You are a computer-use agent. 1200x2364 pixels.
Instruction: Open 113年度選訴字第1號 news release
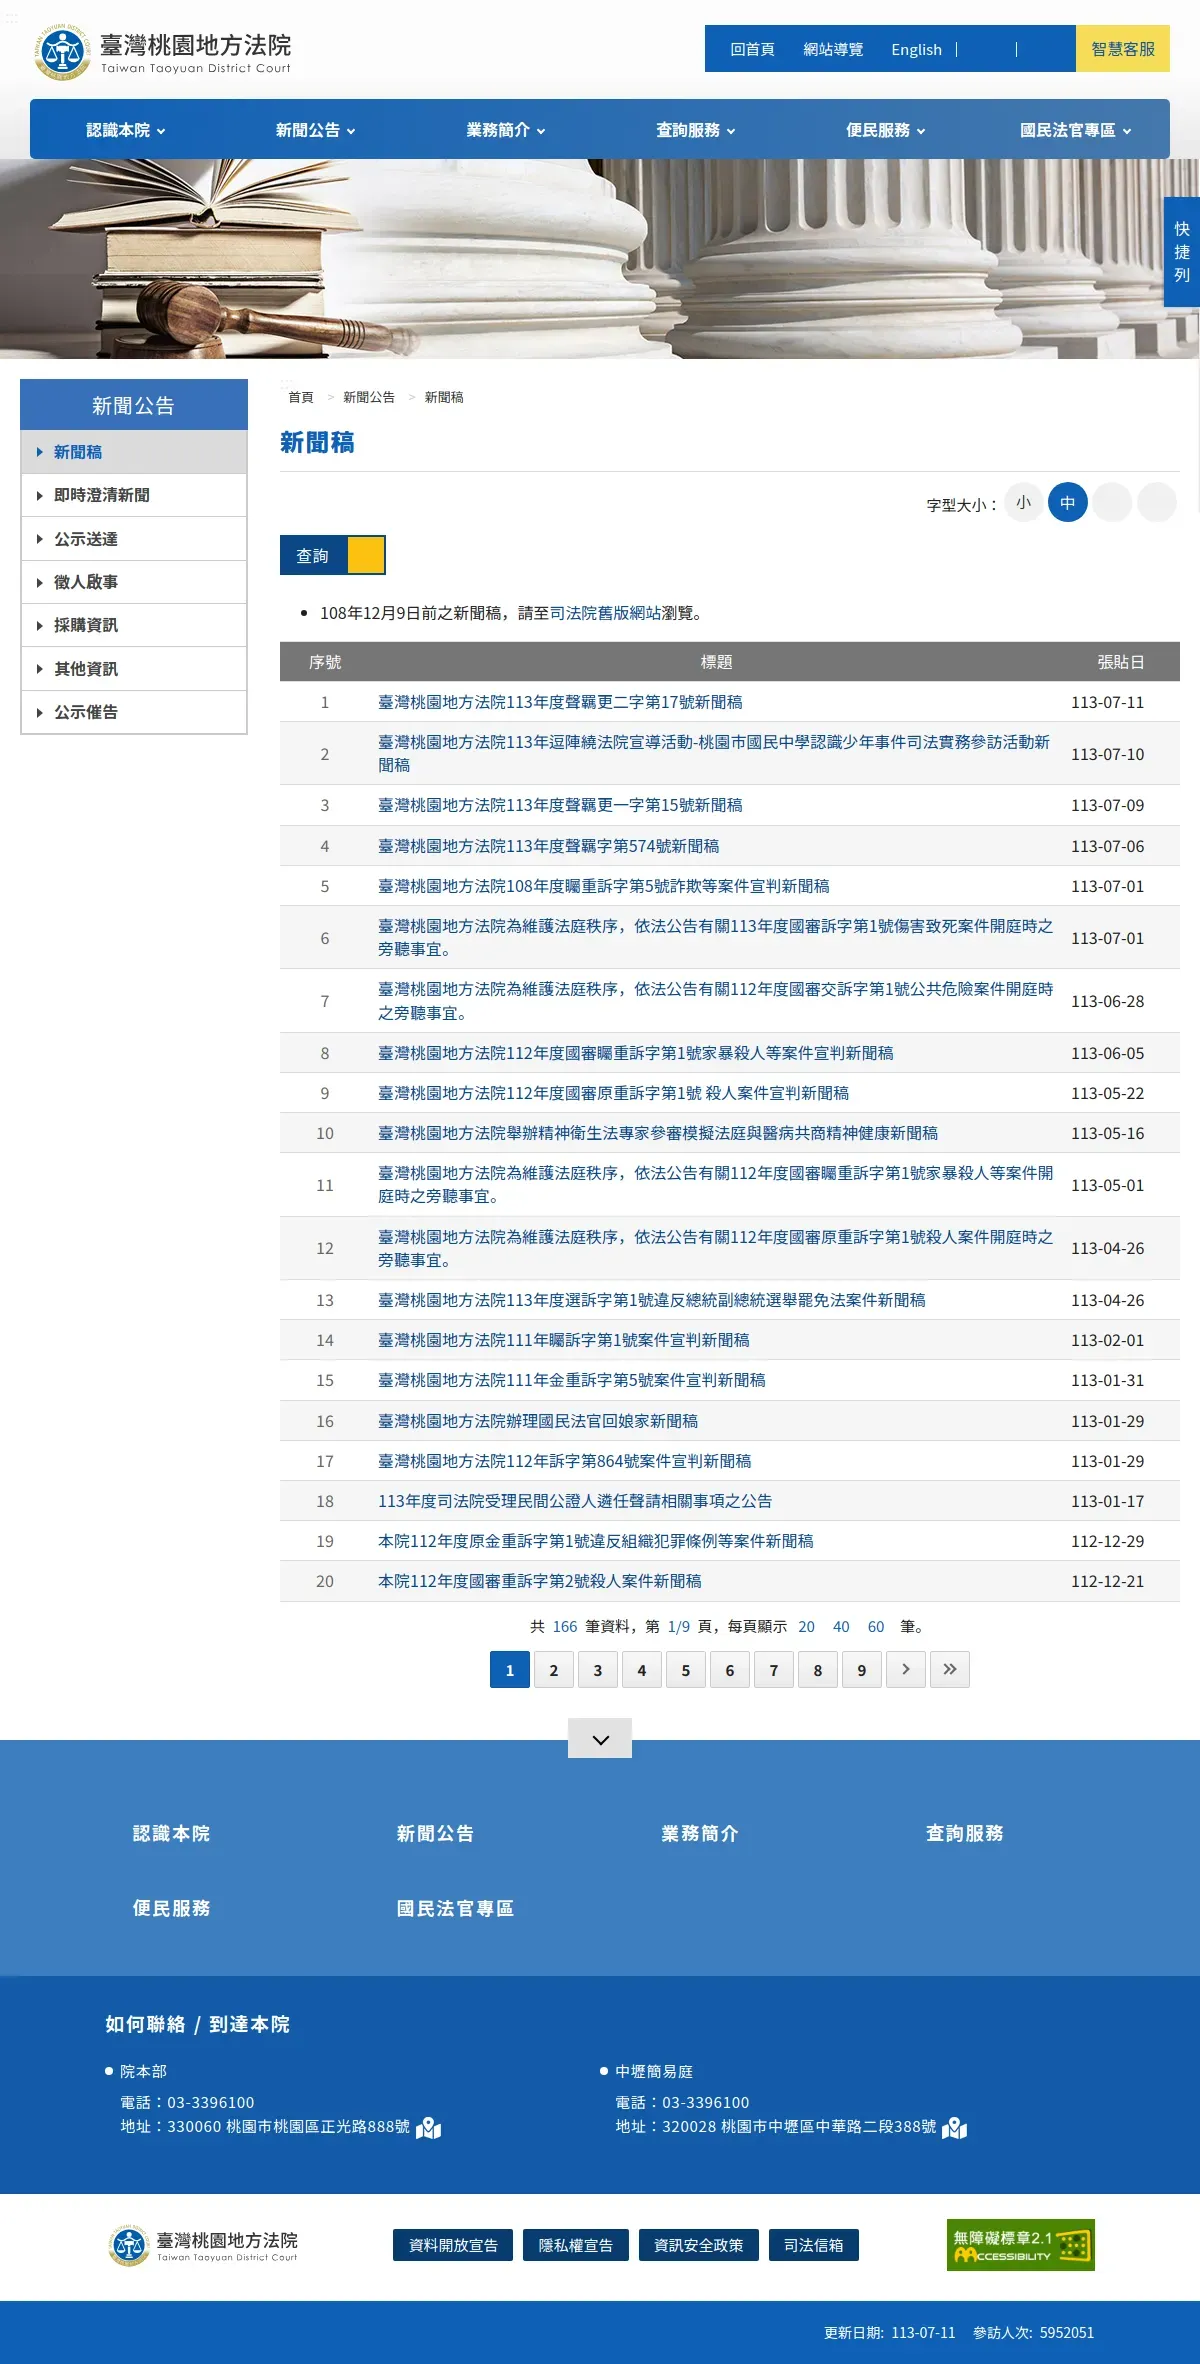652,1300
